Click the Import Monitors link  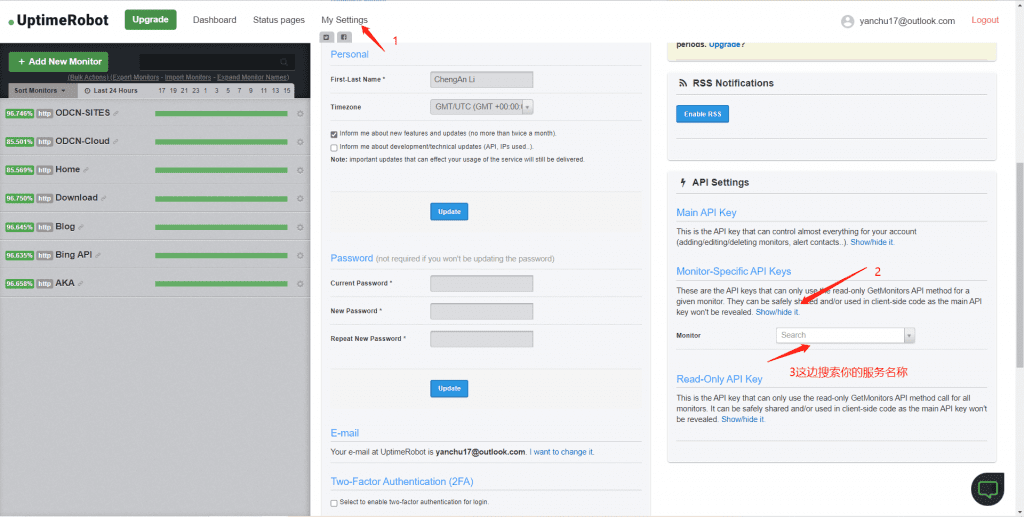pyautogui.click(x=188, y=77)
